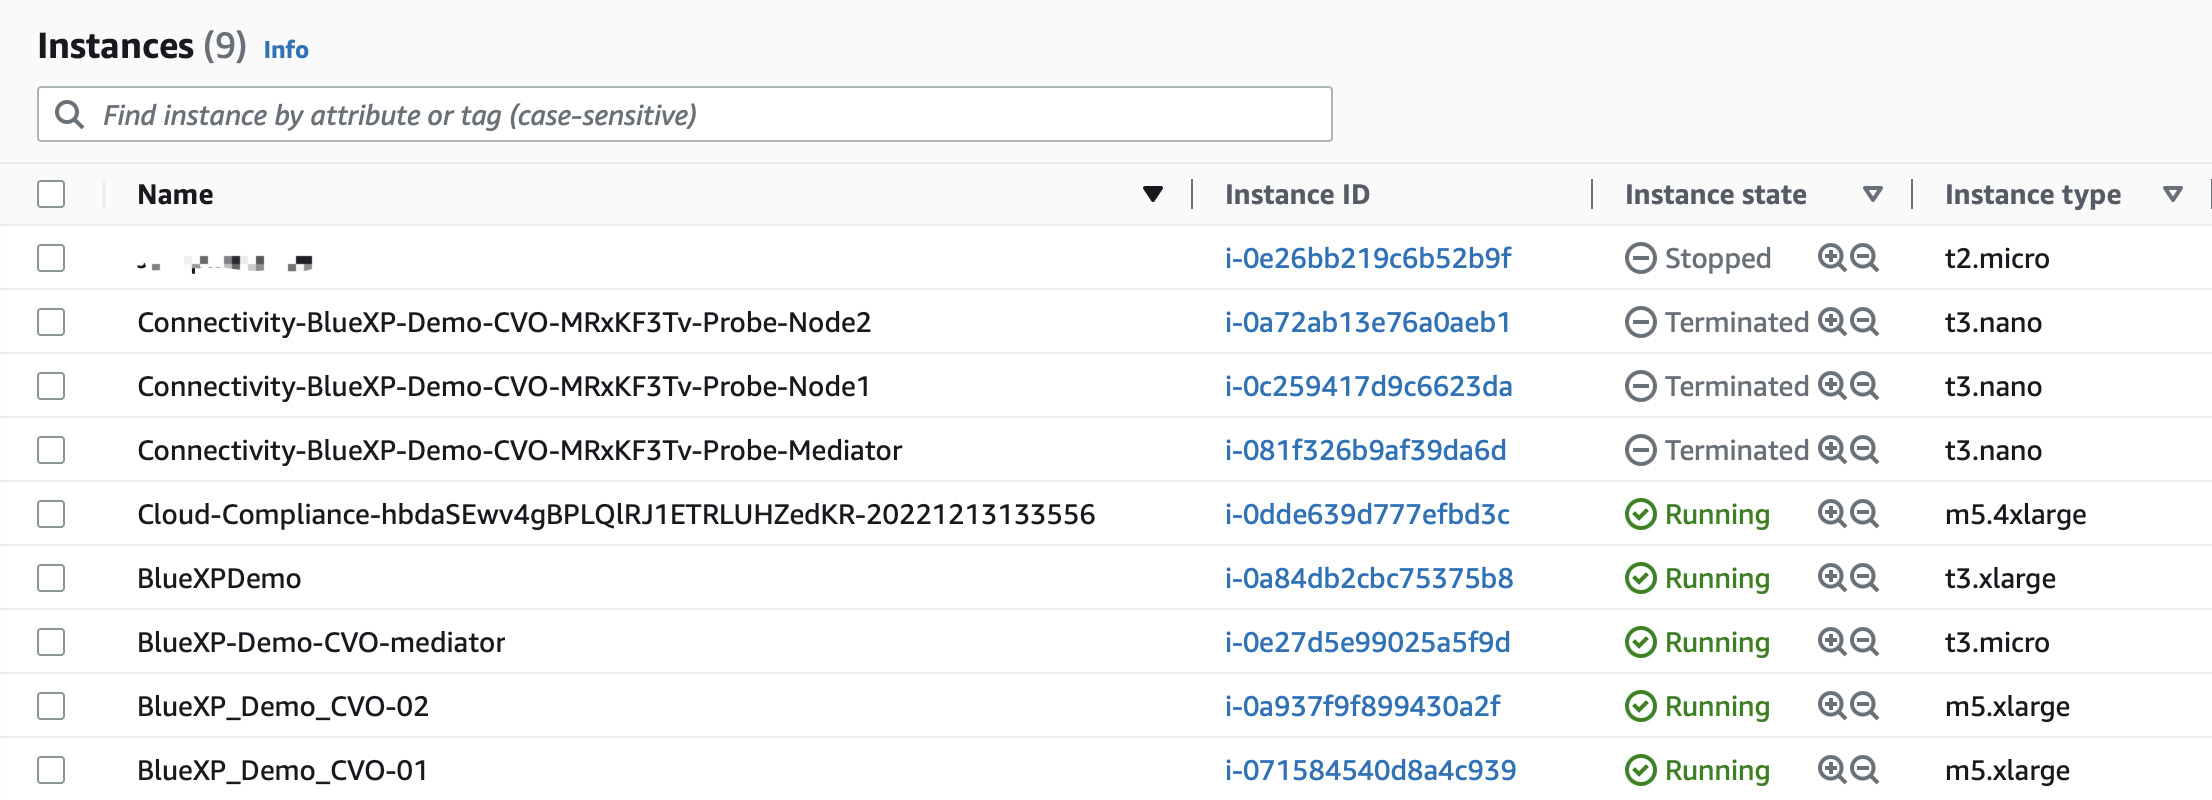The width and height of the screenshot is (2212, 800).
Task: Click zoom-out icon on BlueXP-Demo-CVO-mediator row
Action: (1864, 642)
